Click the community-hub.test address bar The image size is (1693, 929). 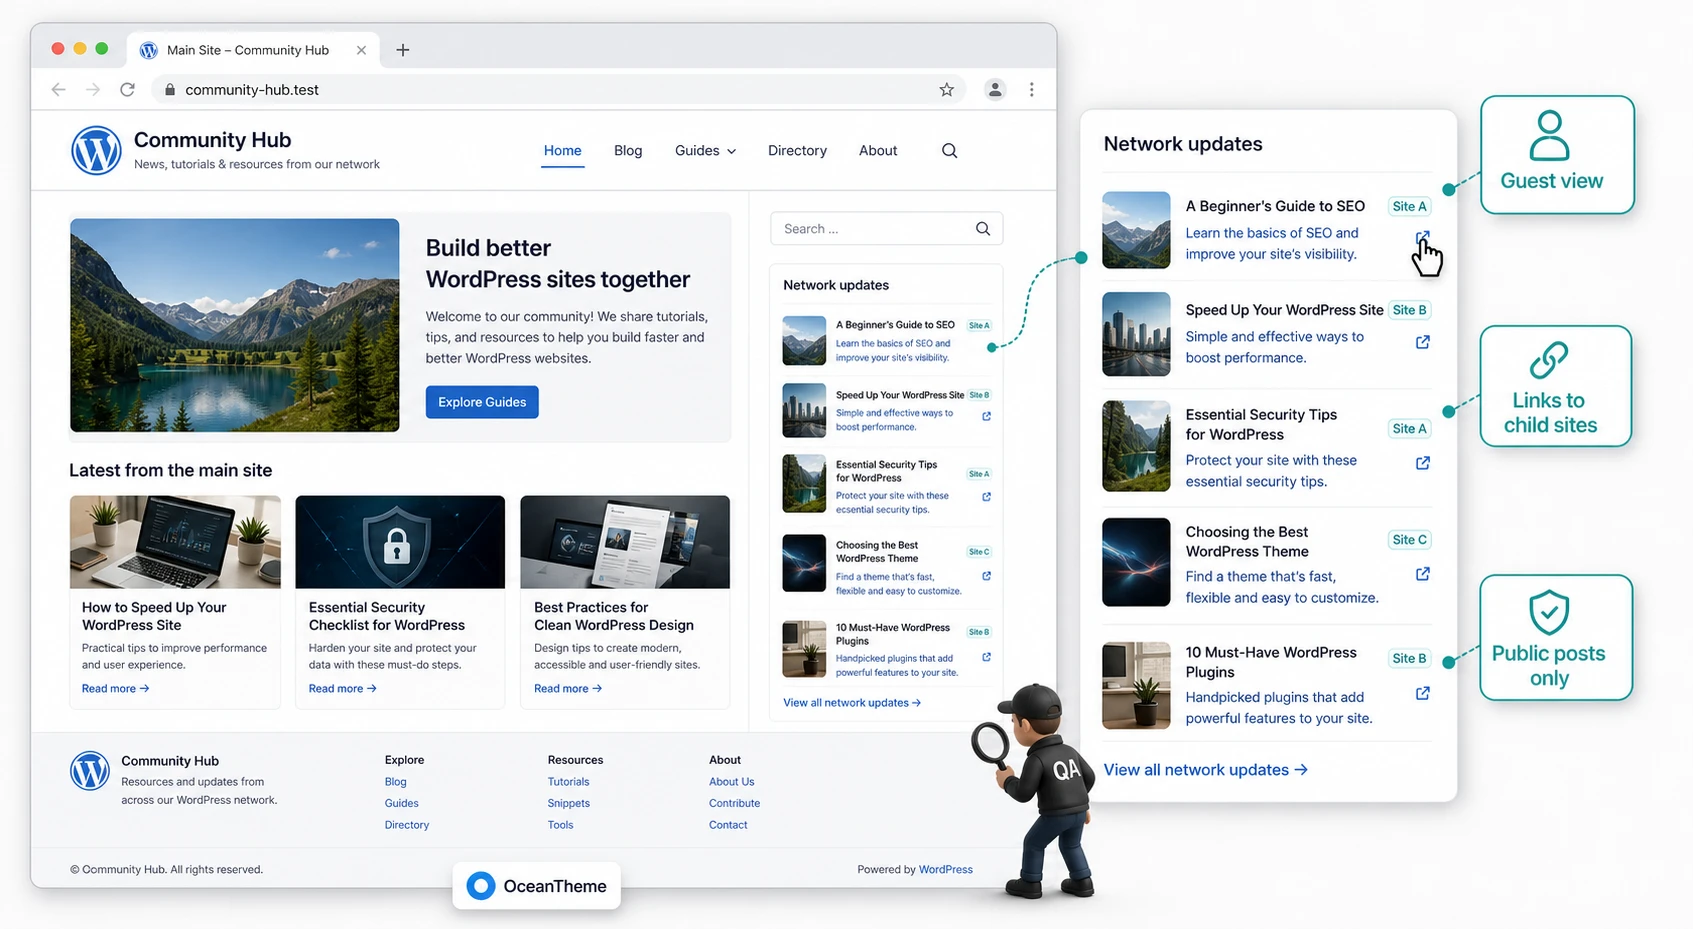pyautogui.click(x=559, y=90)
